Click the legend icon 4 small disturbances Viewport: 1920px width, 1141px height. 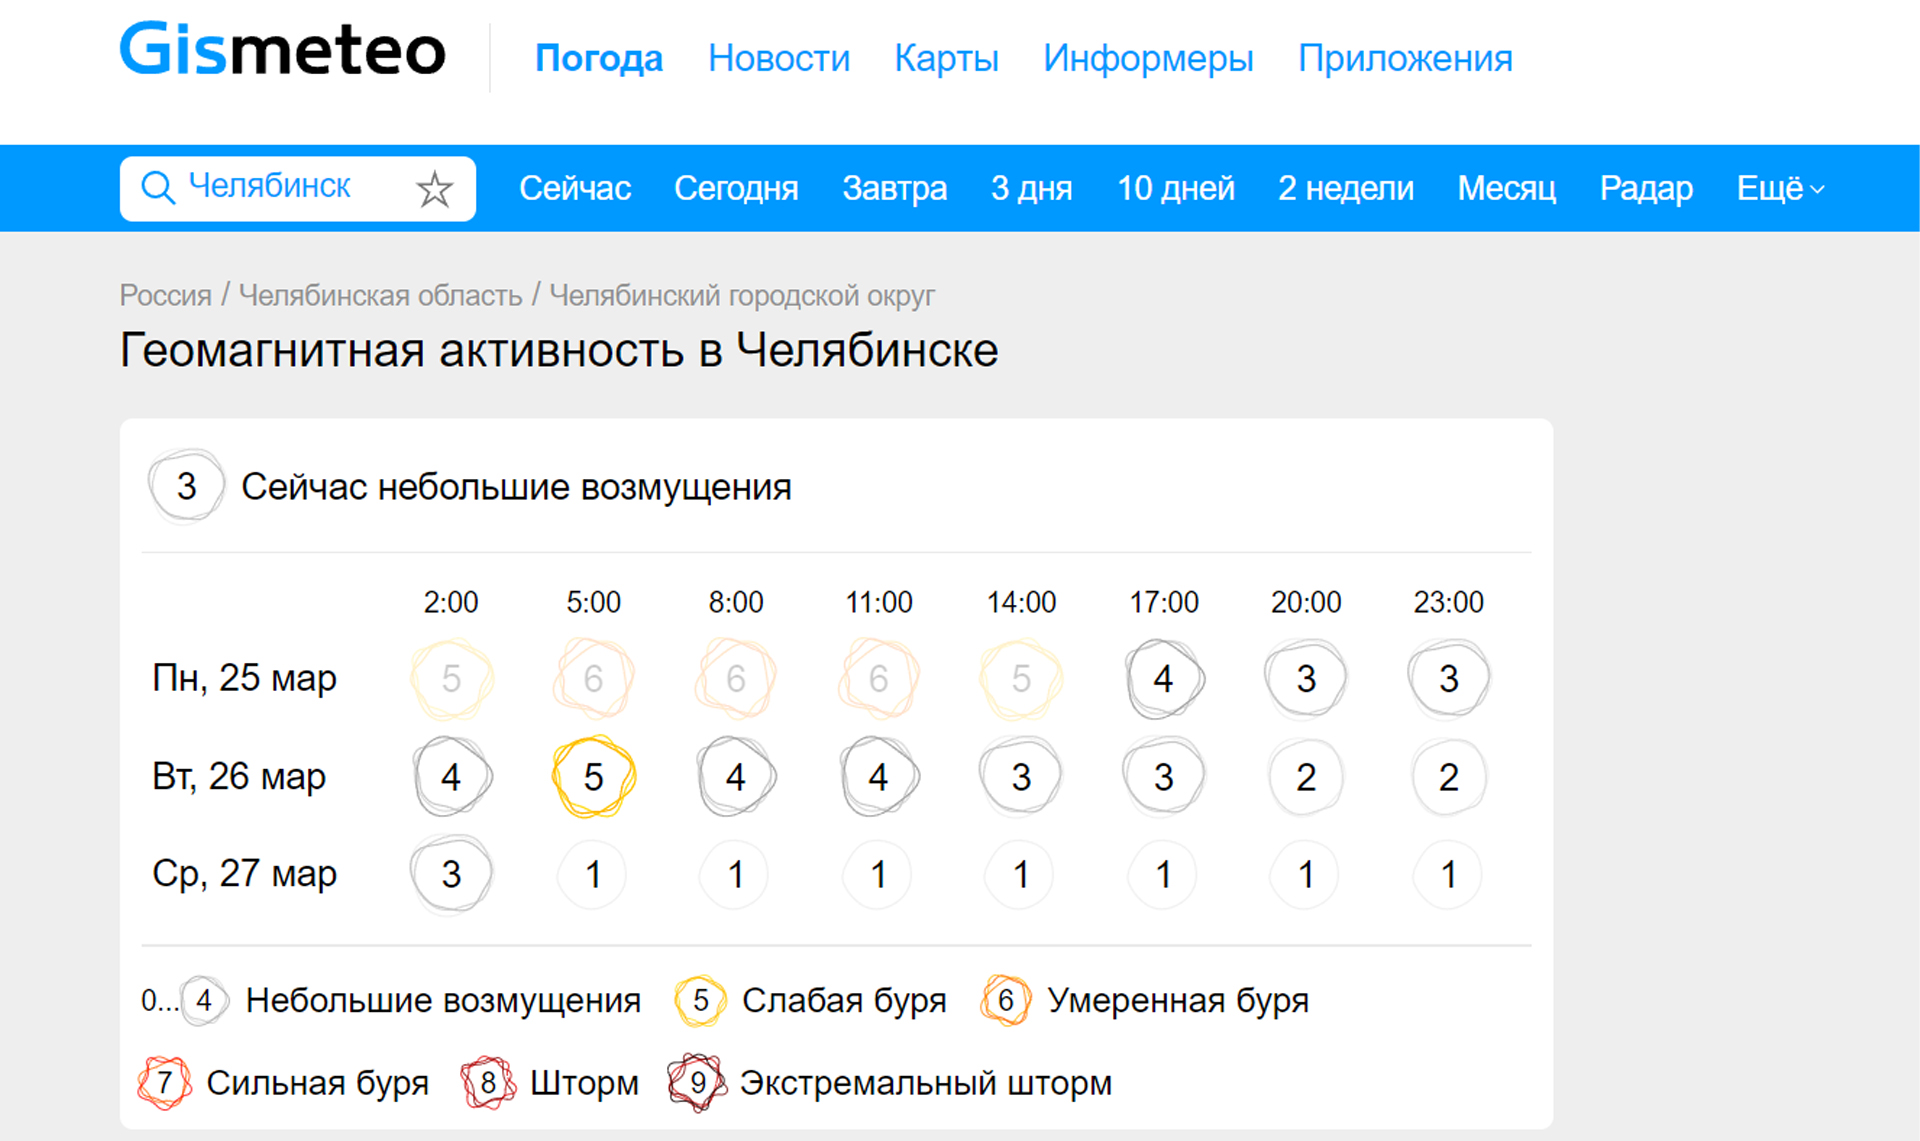pos(205,1000)
